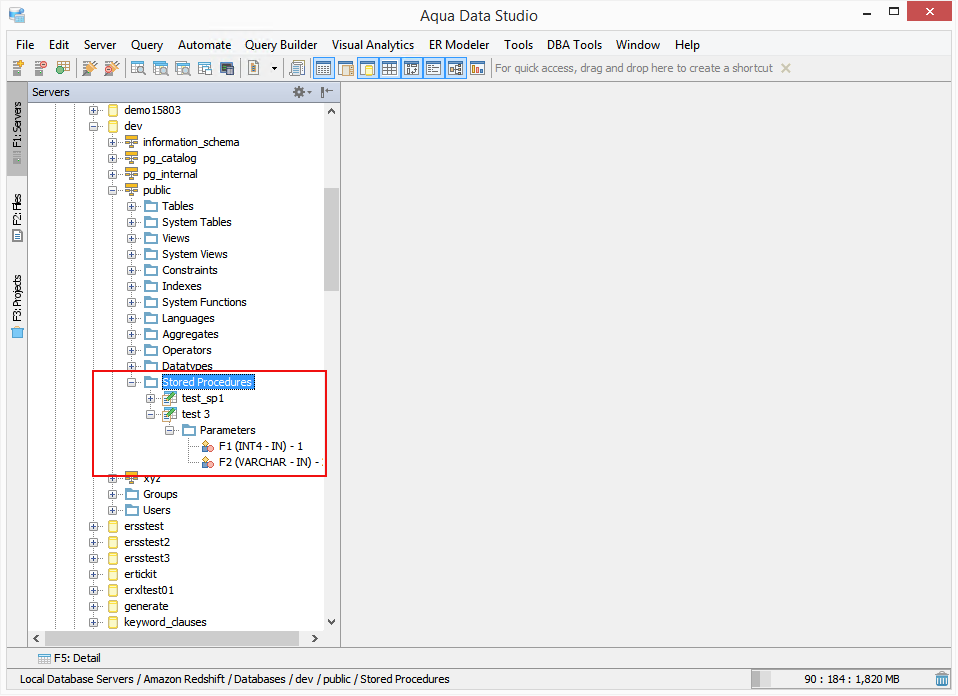Collapse the Stored Procedures folder
The image size is (958, 696).
click(131, 383)
